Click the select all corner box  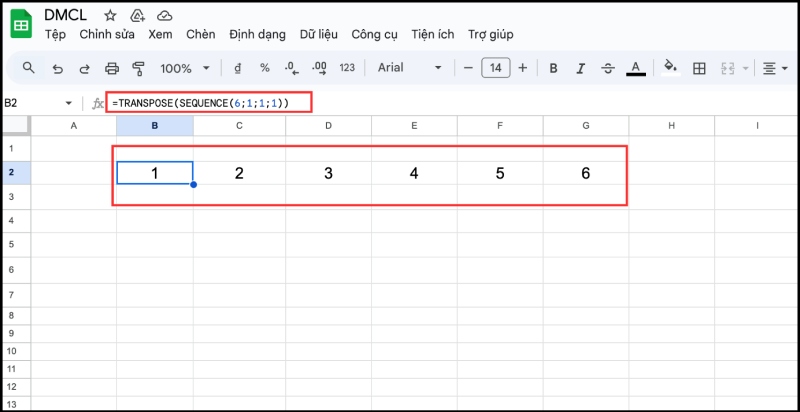(16, 125)
